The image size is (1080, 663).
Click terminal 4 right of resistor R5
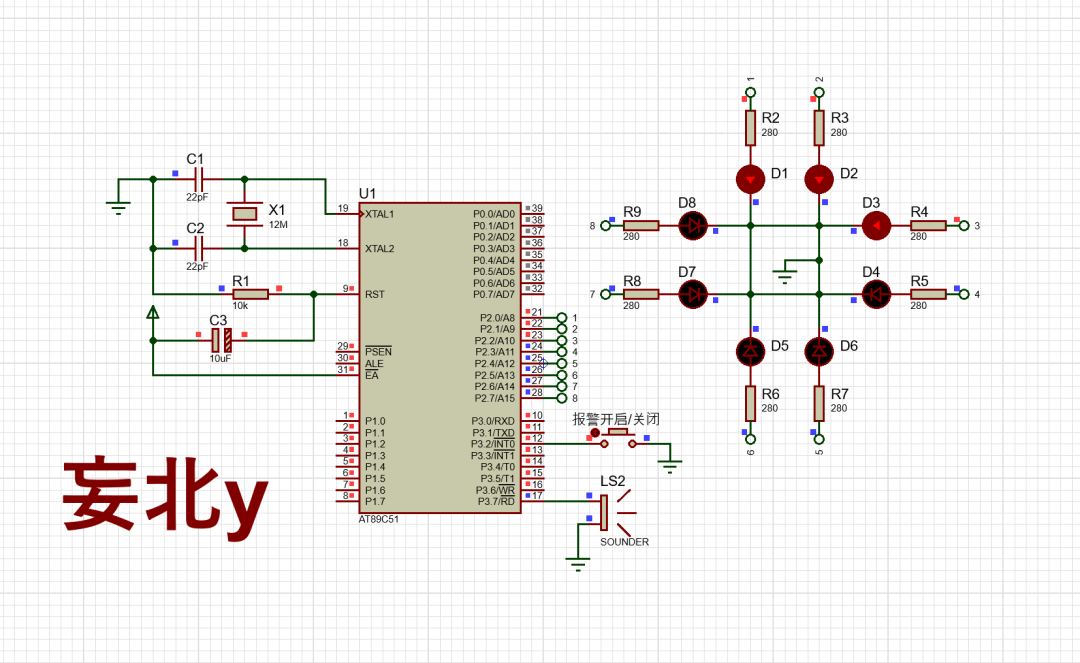coord(964,294)
